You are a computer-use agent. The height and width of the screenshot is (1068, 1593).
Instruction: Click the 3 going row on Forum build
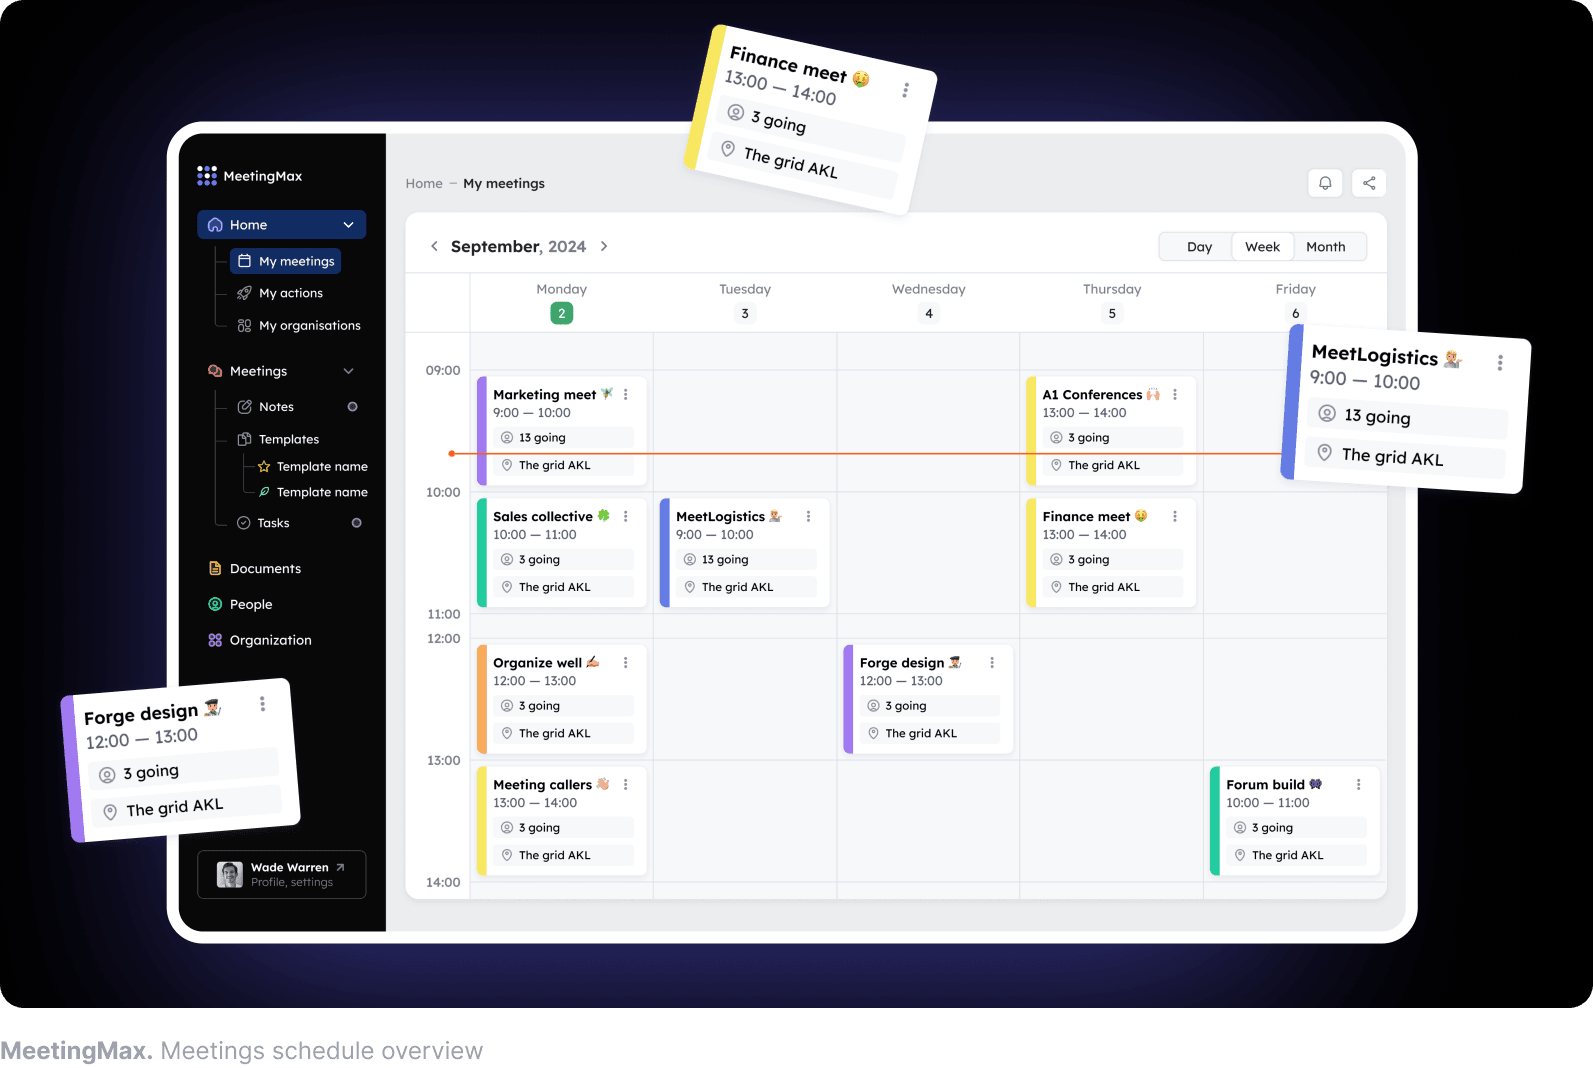[x=1296, y=828]
